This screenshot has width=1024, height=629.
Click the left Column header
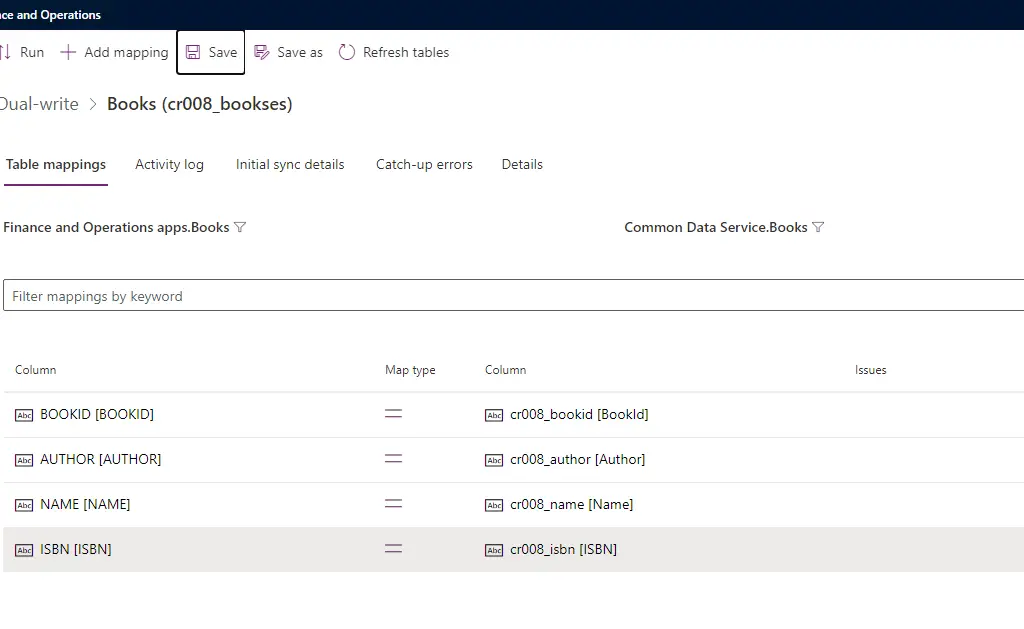click(35, 370)
